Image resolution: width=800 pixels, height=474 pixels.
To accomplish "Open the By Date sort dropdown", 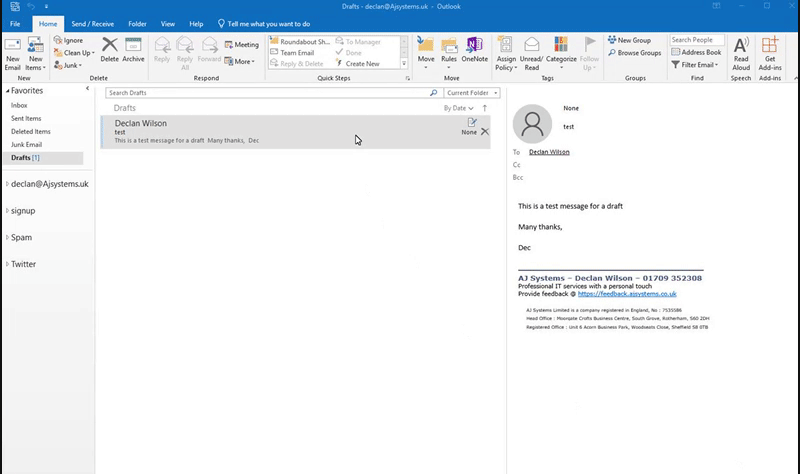I will tap(458, 108).
